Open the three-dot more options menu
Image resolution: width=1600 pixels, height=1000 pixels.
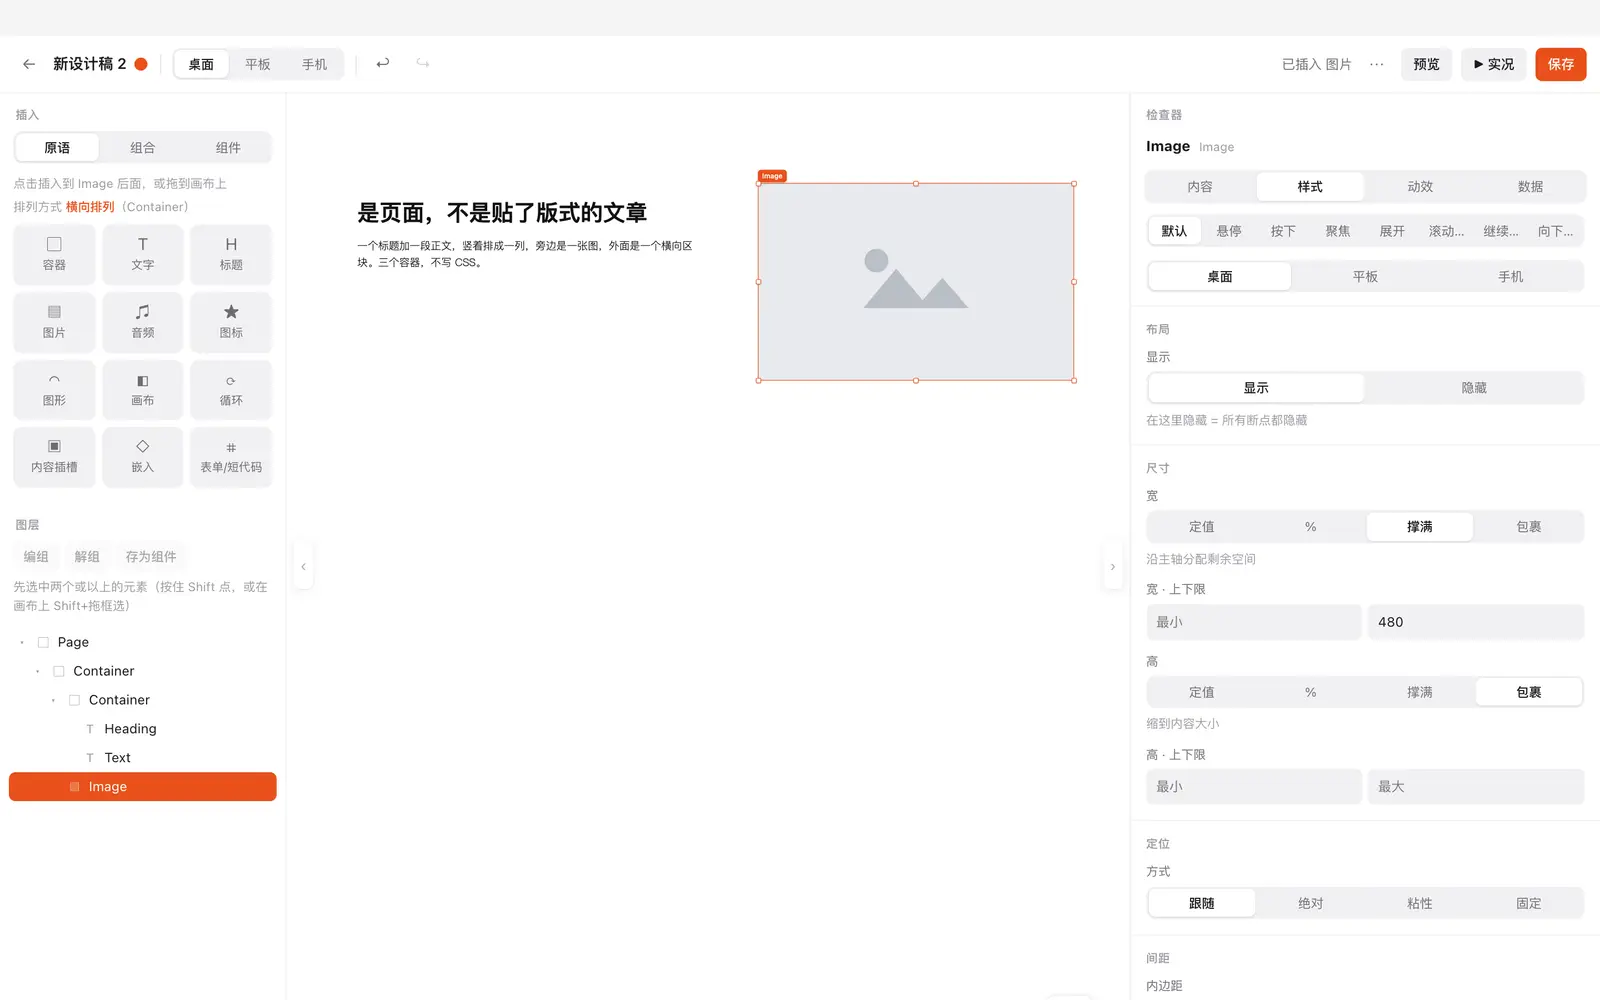coord(1377,64)
